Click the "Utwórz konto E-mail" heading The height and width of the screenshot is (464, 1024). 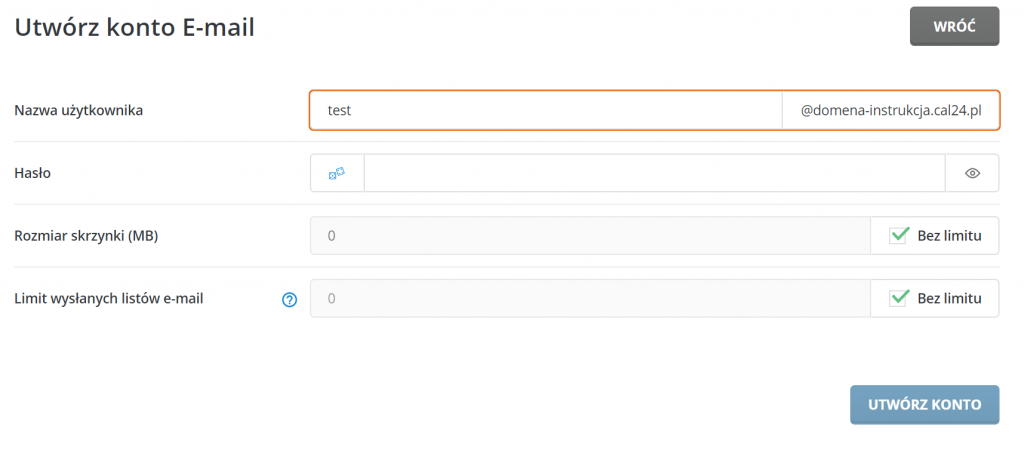(x=134, y=28)
